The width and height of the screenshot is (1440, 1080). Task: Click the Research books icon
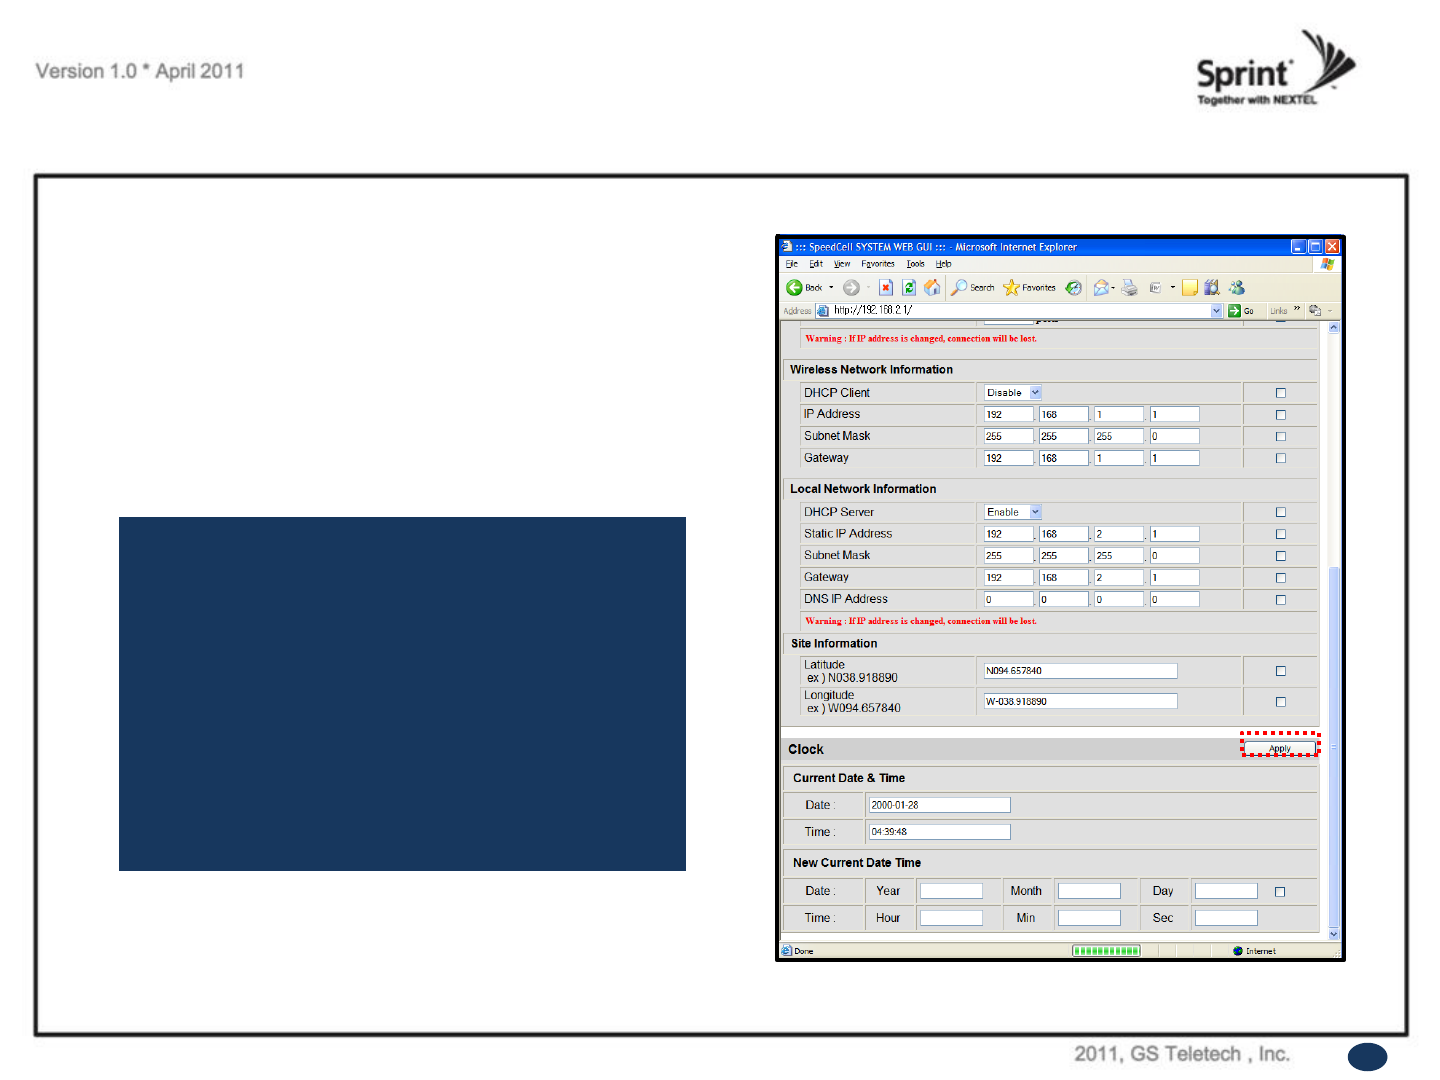[x=1212, y=288]
